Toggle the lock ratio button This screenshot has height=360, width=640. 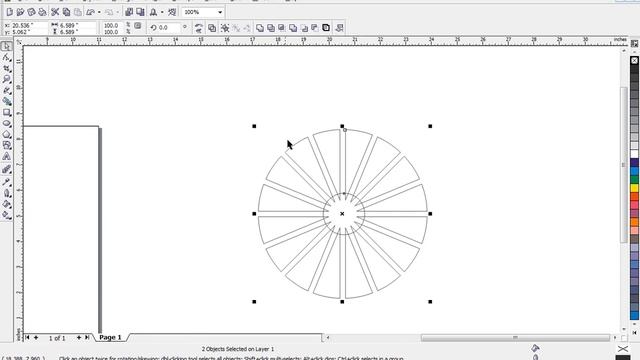click(x=138, y=26)
